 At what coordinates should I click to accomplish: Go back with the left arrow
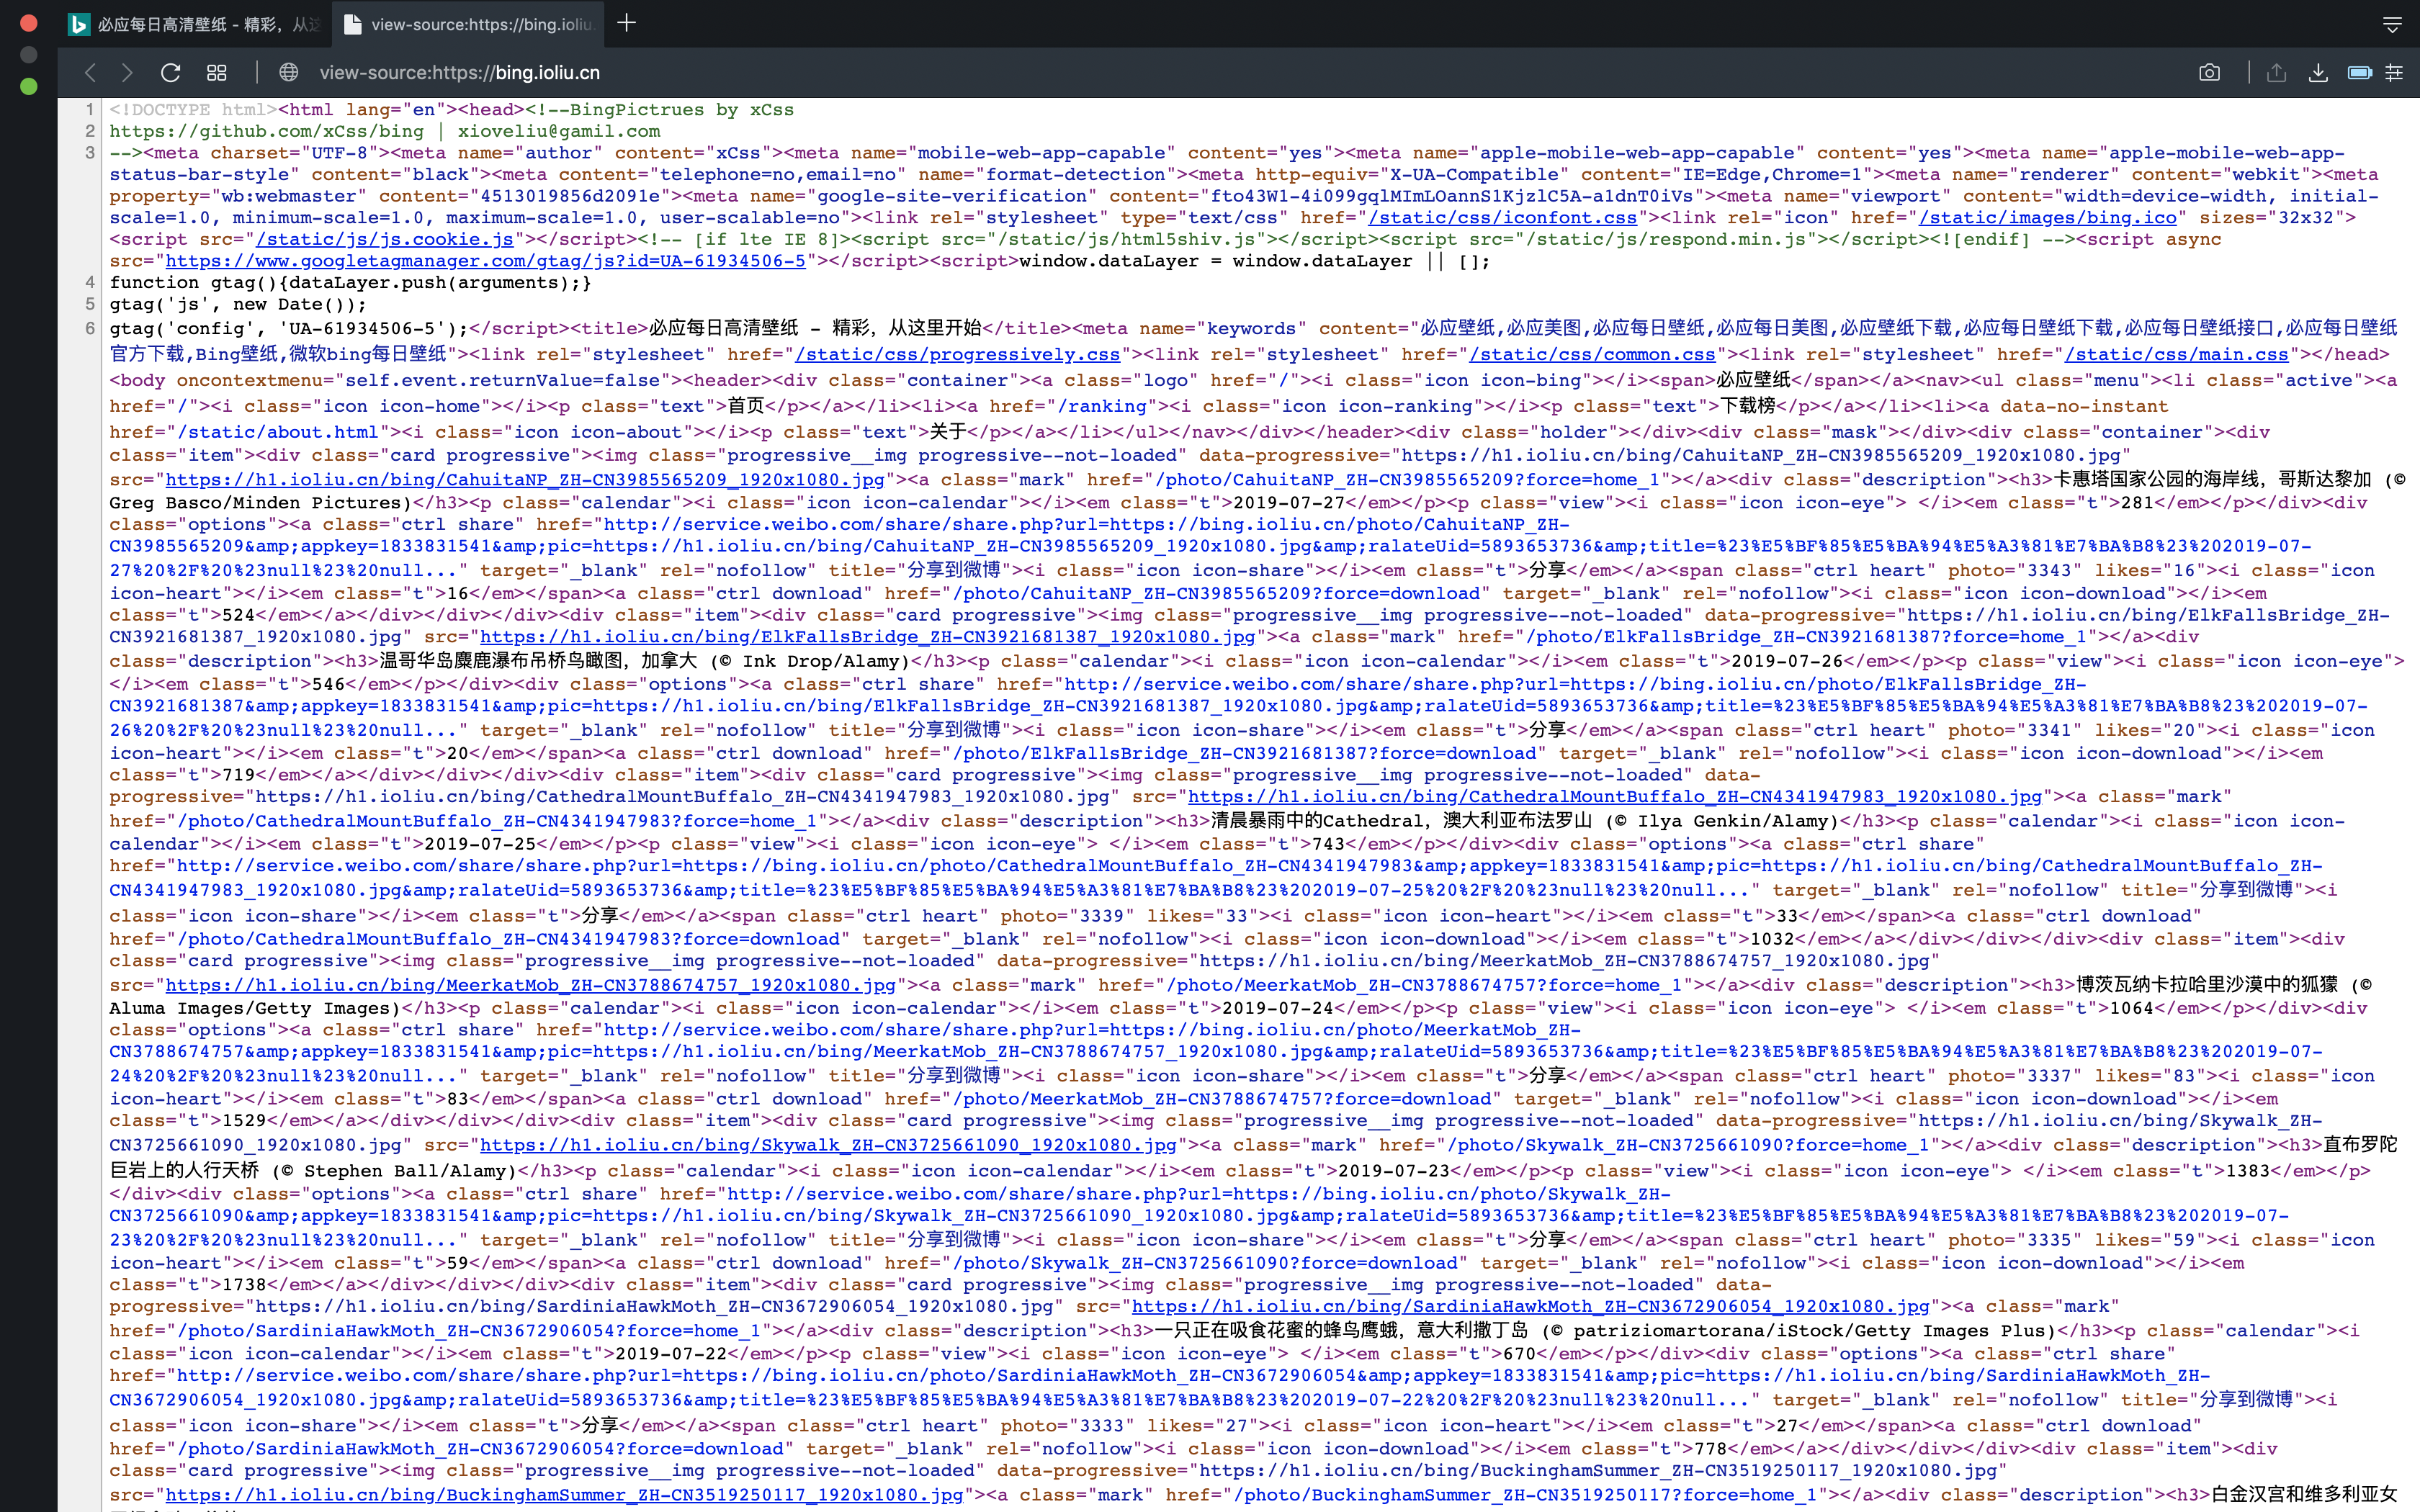[90, 72]
